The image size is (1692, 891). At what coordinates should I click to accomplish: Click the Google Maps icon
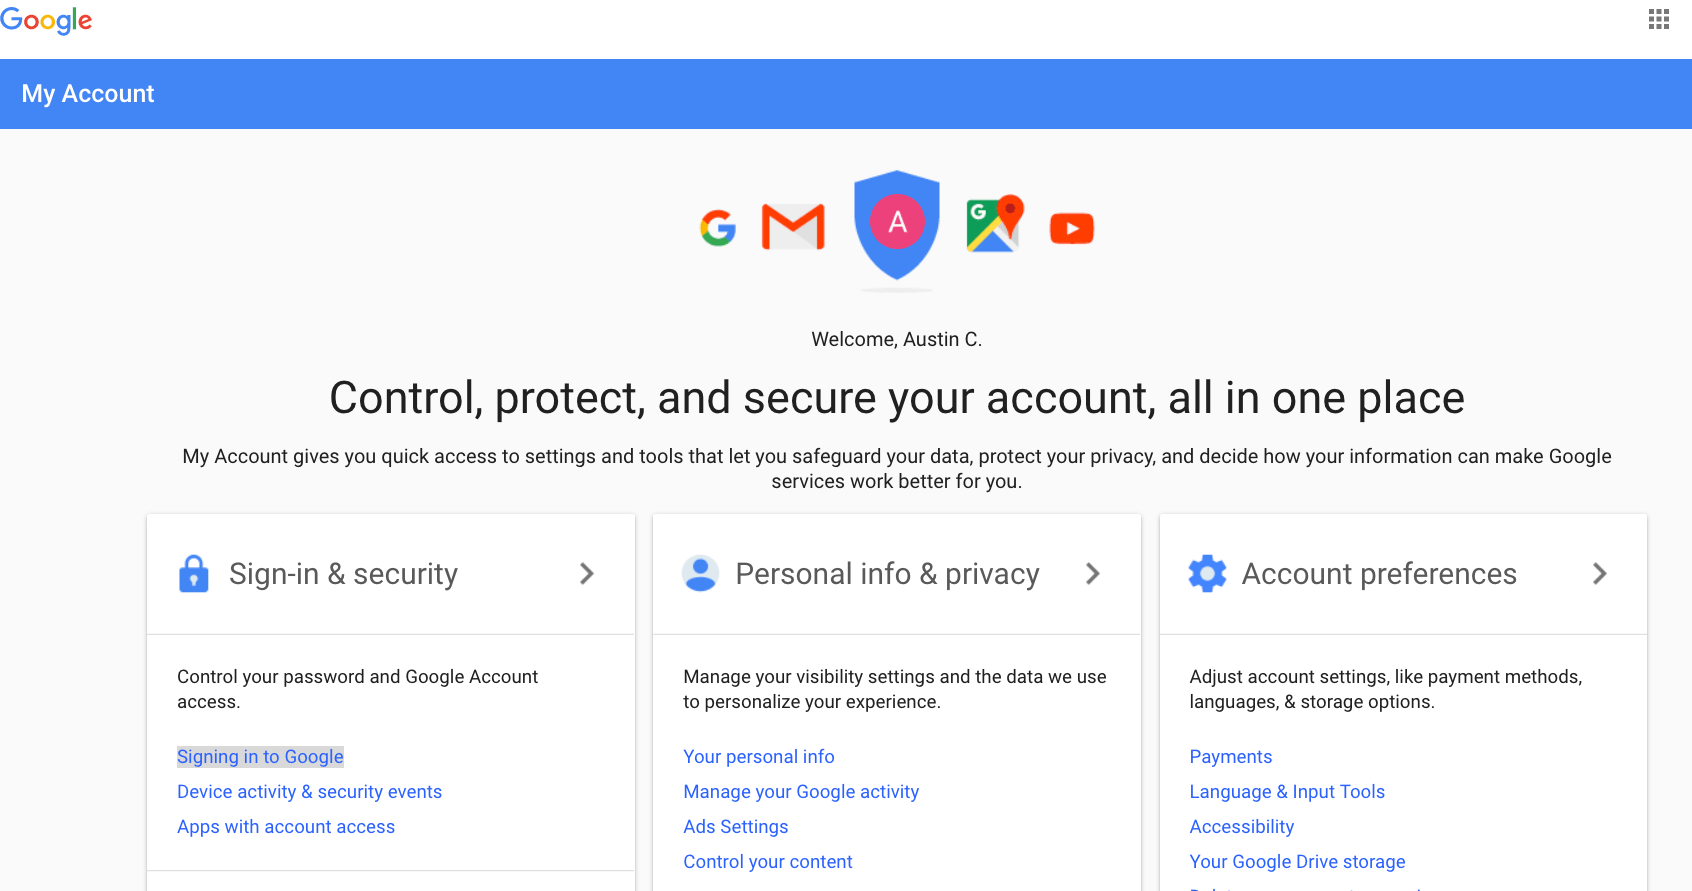(995, 223)
